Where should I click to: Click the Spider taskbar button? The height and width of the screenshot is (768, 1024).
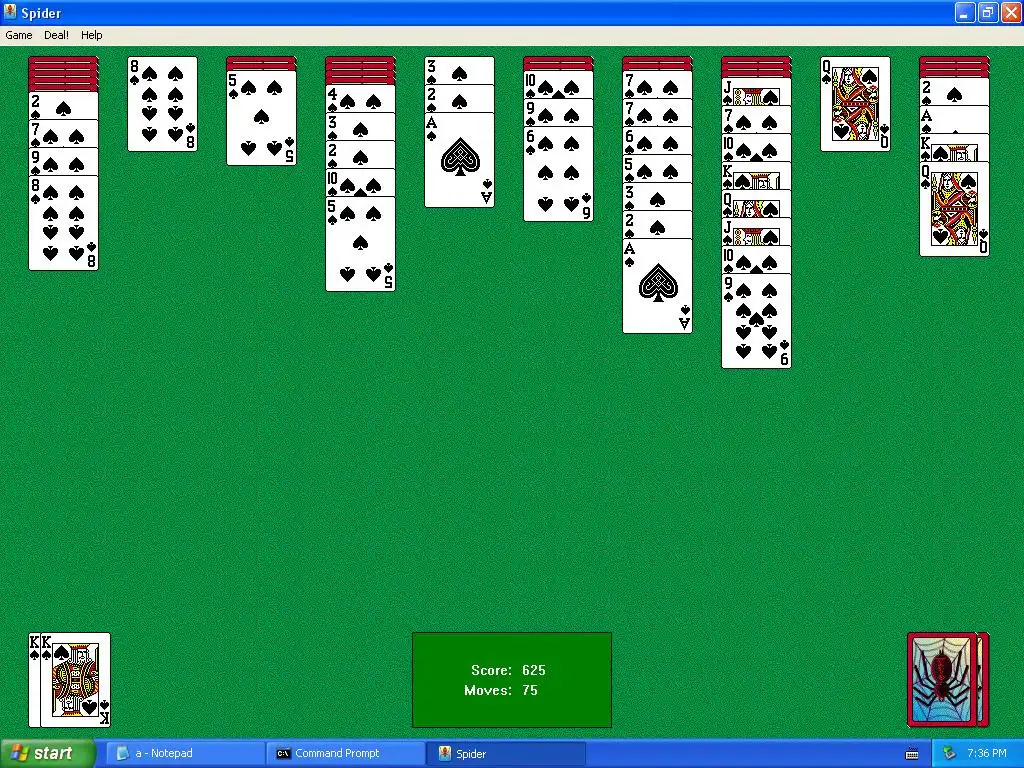(x=506, y=753)
